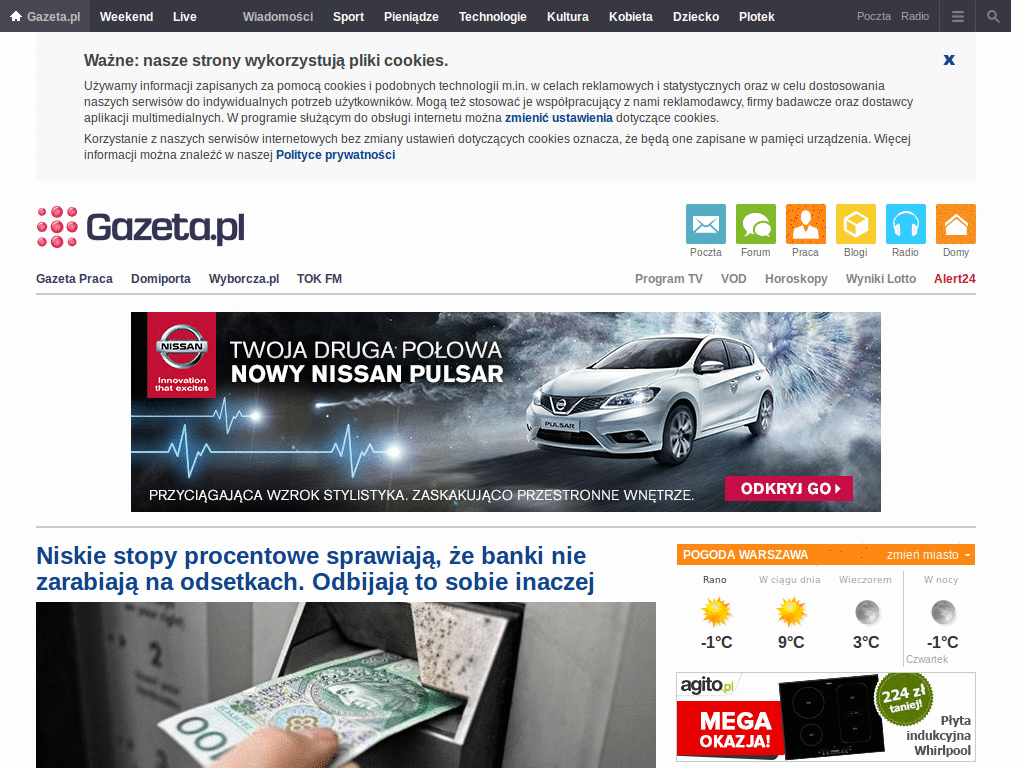Viewport: 1024px width, 768px height.
Task: Open Alert24 link
Action: [x=955, y=279]
